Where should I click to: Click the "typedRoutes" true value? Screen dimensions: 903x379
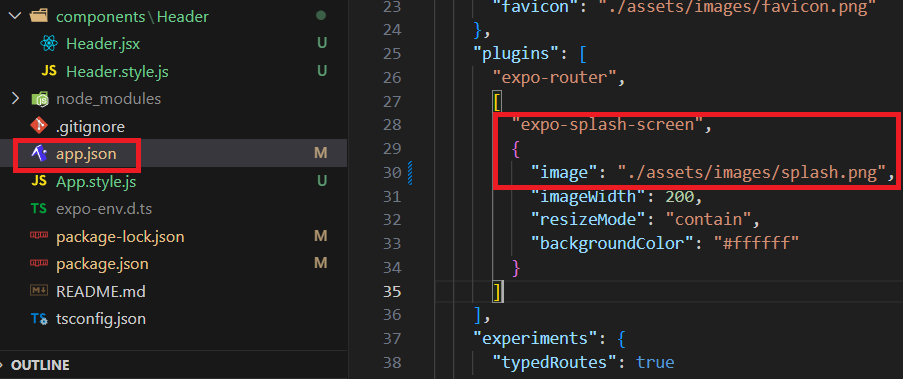[655, 362]
